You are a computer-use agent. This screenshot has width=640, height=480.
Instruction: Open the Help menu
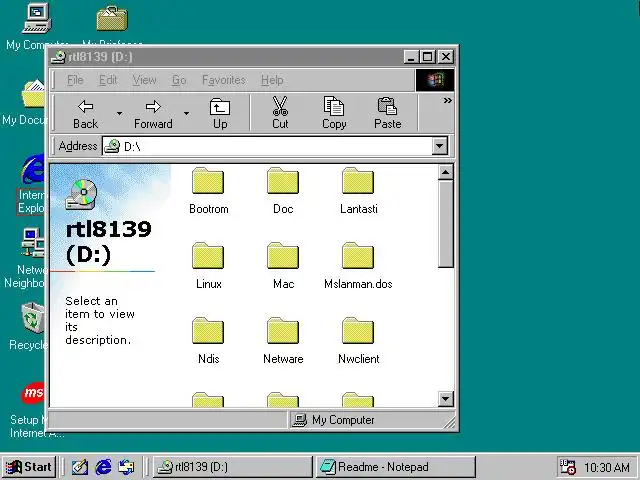pyautogui.click(x=272, y=80)
